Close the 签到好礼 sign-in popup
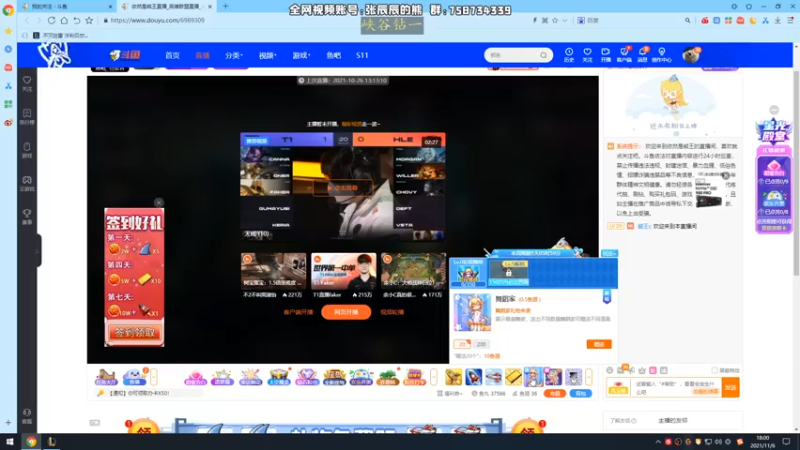 tap(159, 203)
